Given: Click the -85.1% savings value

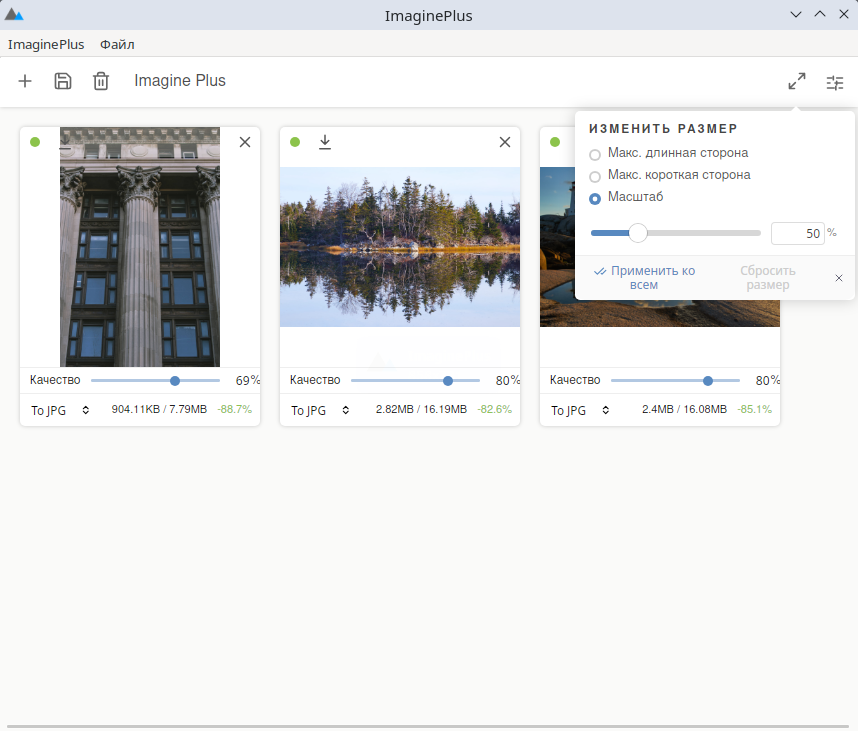Looking at the screenshot, I should click(x=755, y=409).
